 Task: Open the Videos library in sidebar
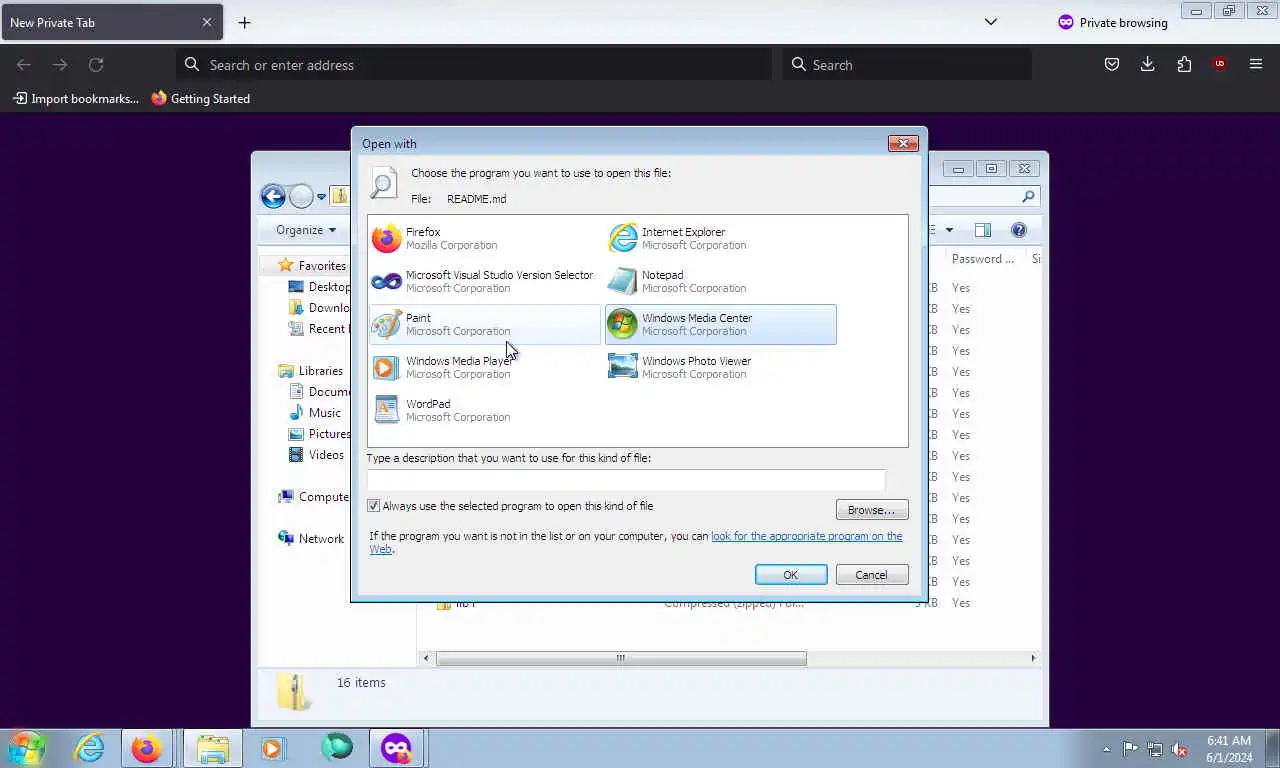pos(316,454)
